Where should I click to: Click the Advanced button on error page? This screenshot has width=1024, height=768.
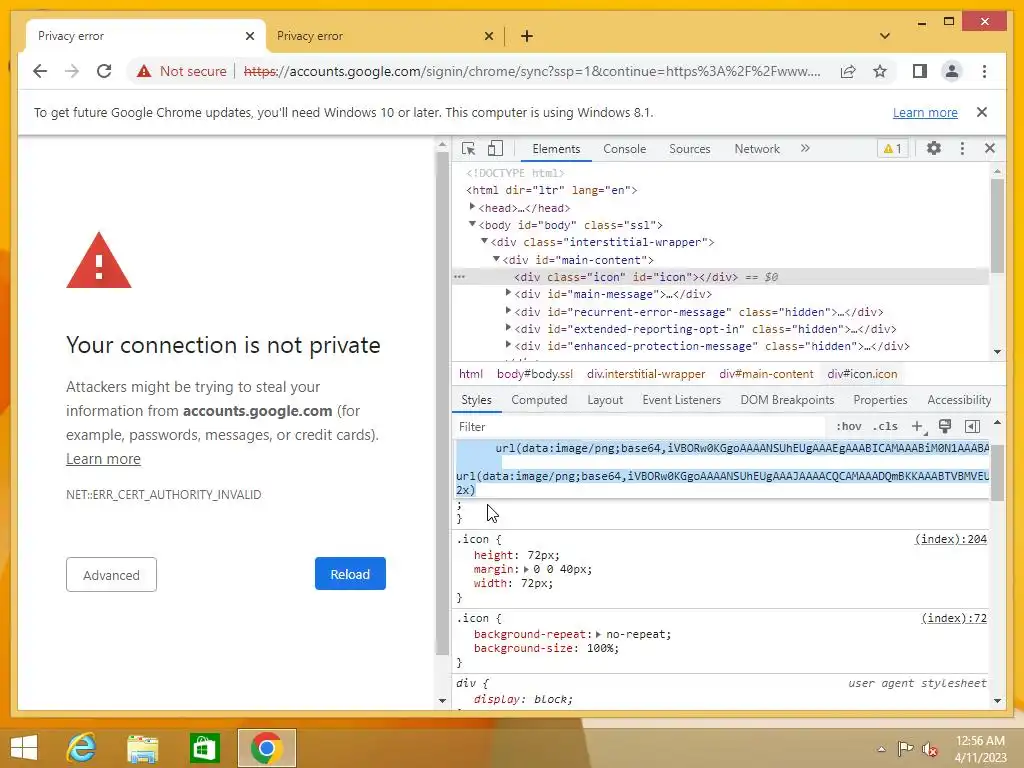coord(111,575)
